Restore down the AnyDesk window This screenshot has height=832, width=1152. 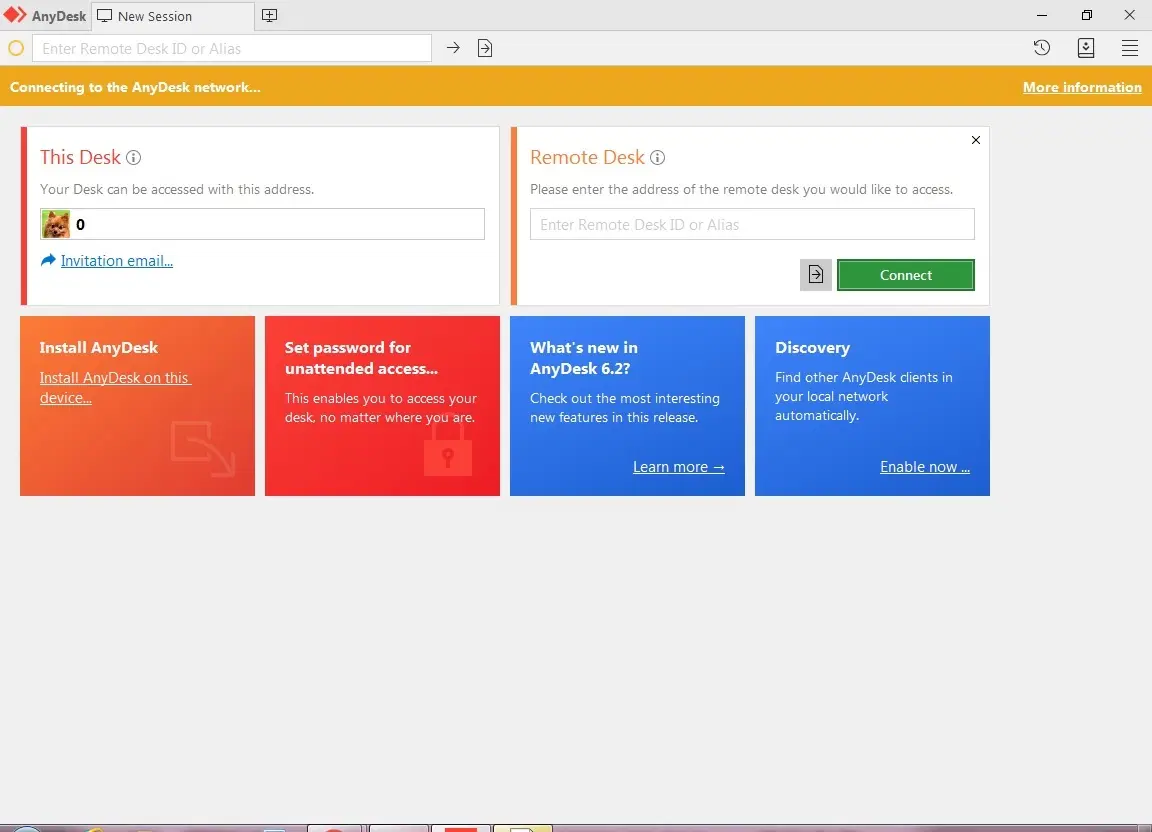point(1087,15)
